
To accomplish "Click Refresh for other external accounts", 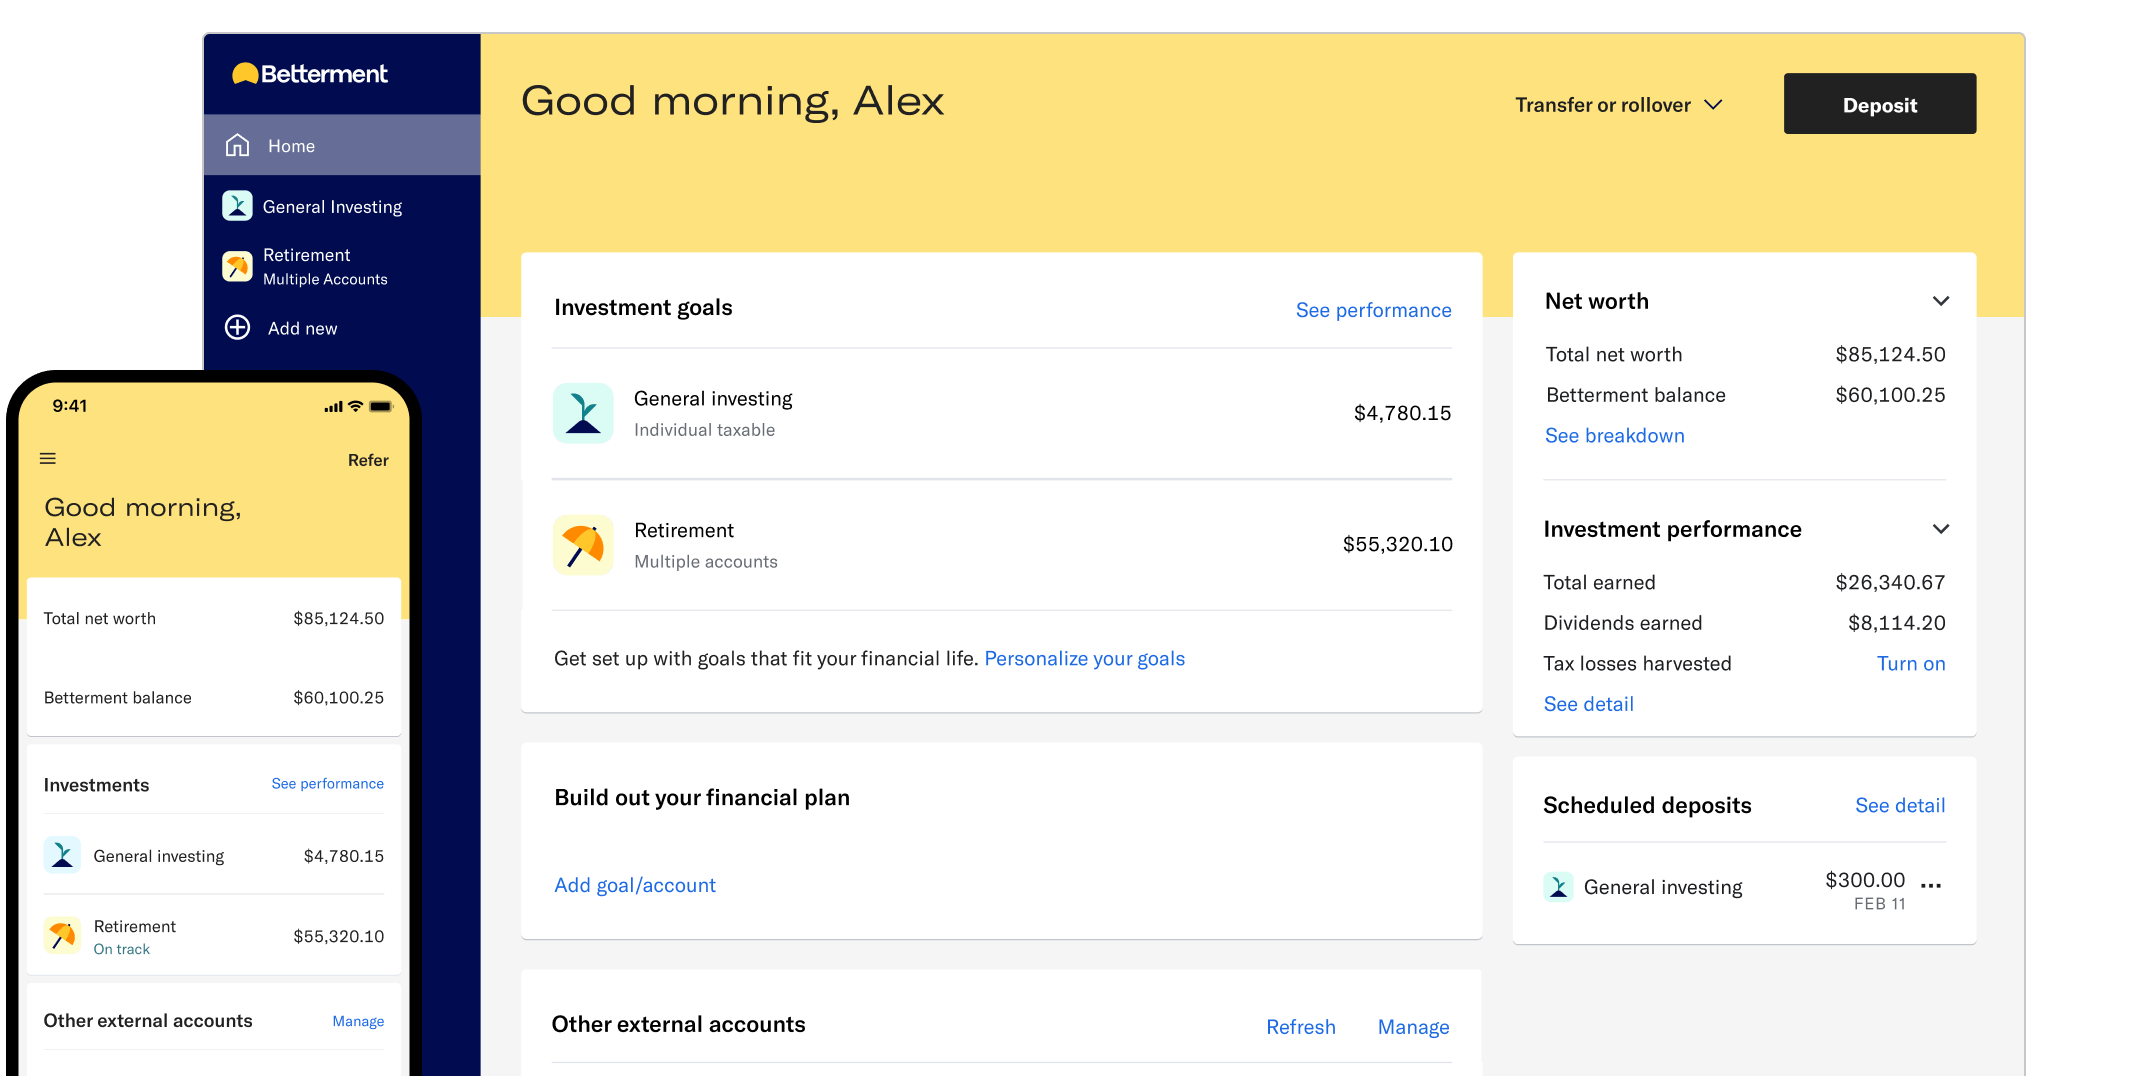I will (x=1300, y=1026).
